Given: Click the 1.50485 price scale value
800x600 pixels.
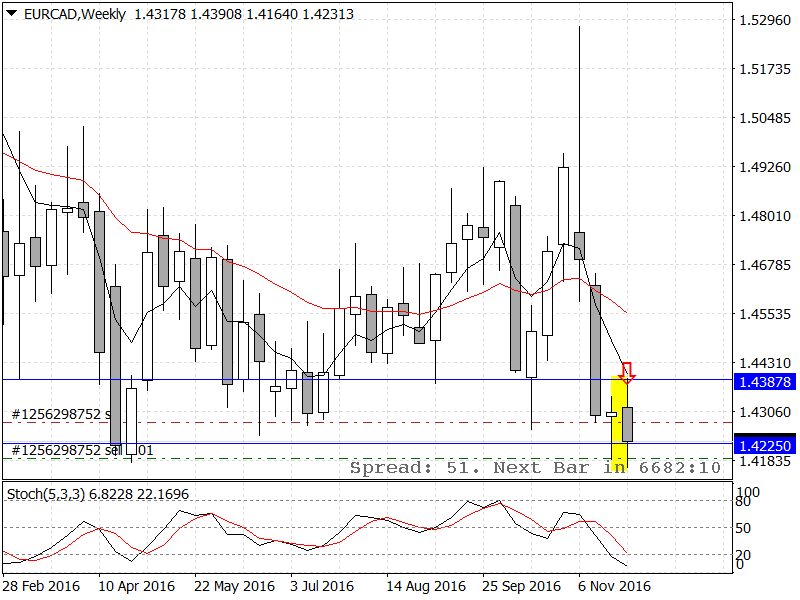Looking at the screenshot, I should pyautogui.click(x=765, y=118).
